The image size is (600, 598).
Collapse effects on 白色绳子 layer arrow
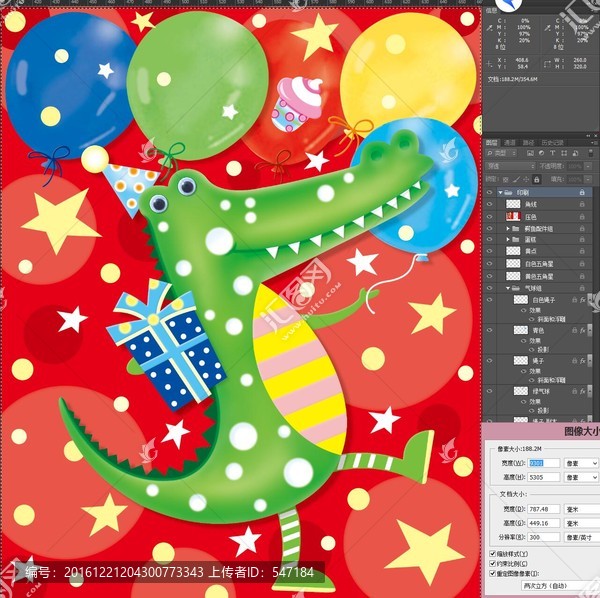pyautogui.click(x=589, y=300)
